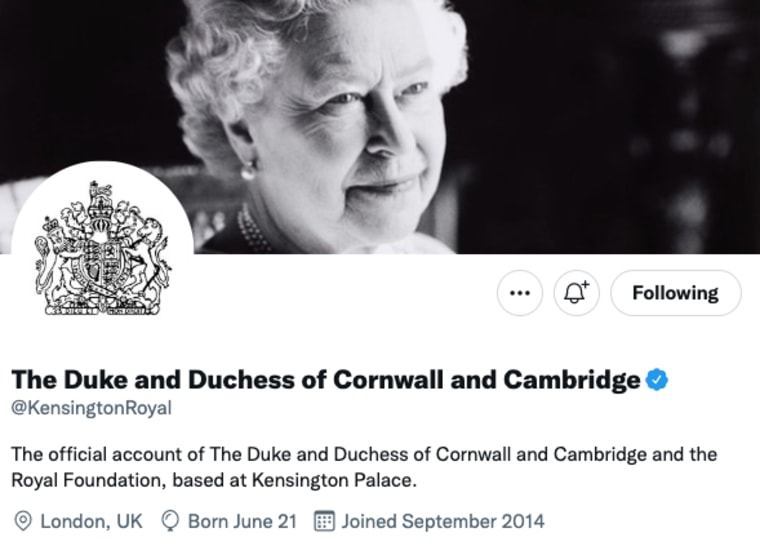Click the Following button to unfollow

tap(676, 293)
